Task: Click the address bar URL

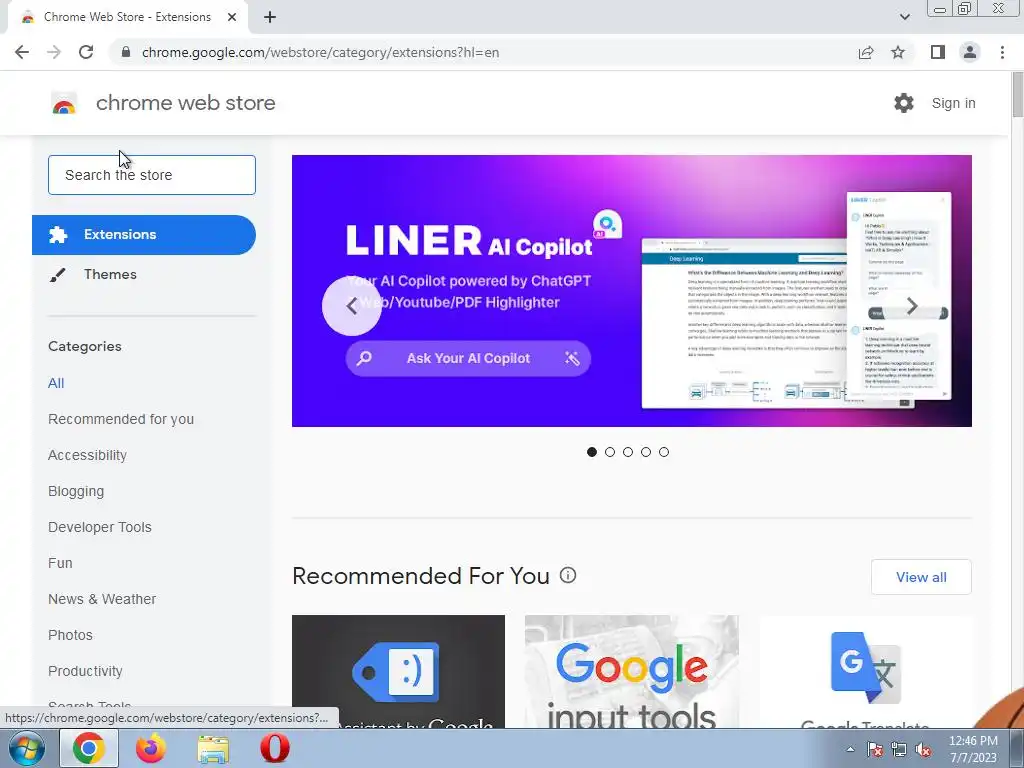Action: point(320,52)
